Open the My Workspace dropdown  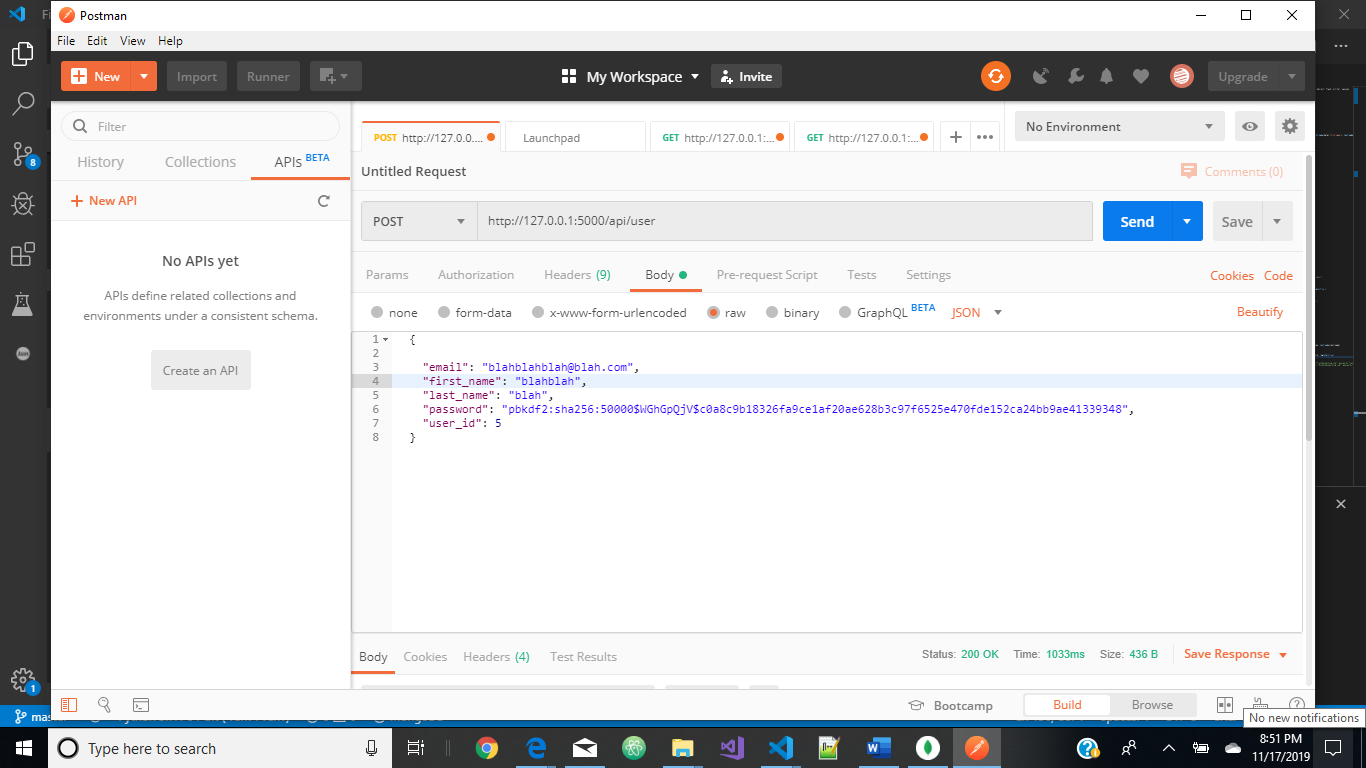[631, 76]
